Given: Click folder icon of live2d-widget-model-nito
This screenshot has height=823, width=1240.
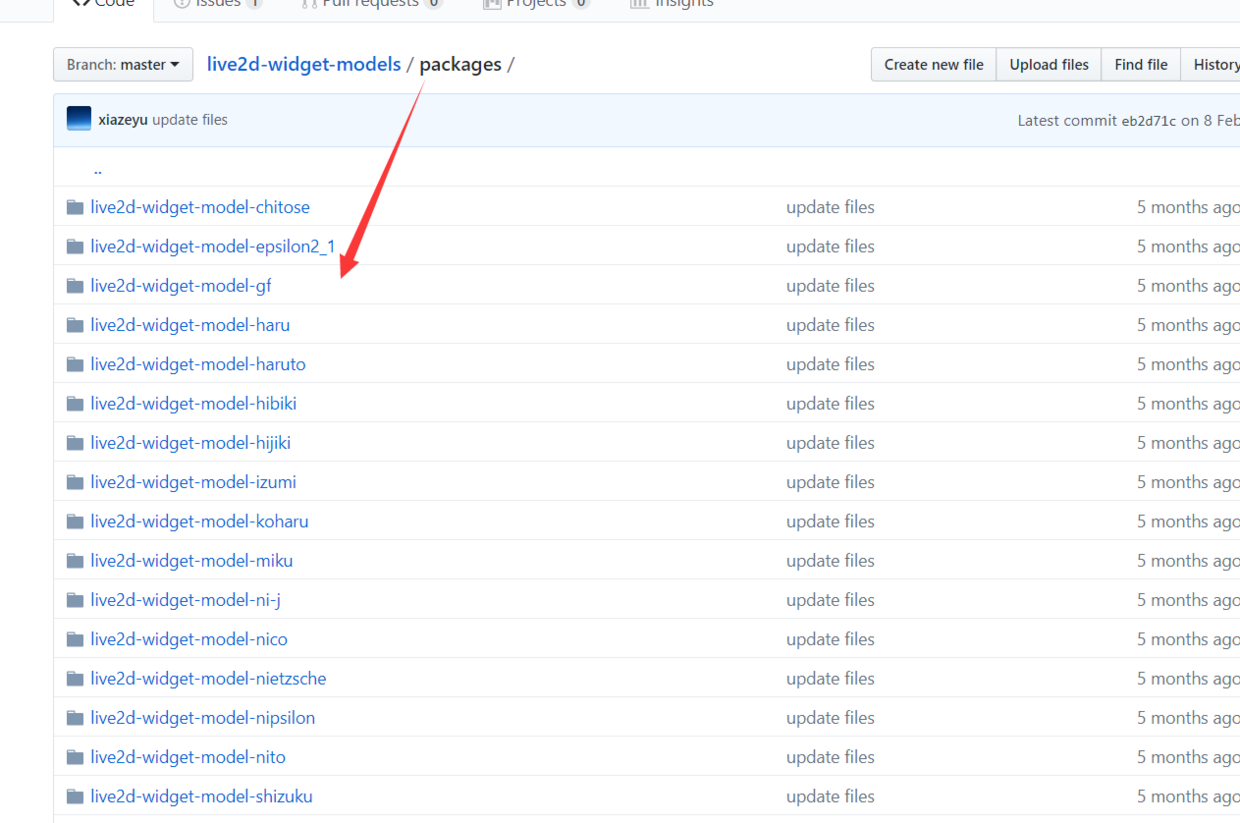Looking at the screenshot, I should tap(75, 757).
